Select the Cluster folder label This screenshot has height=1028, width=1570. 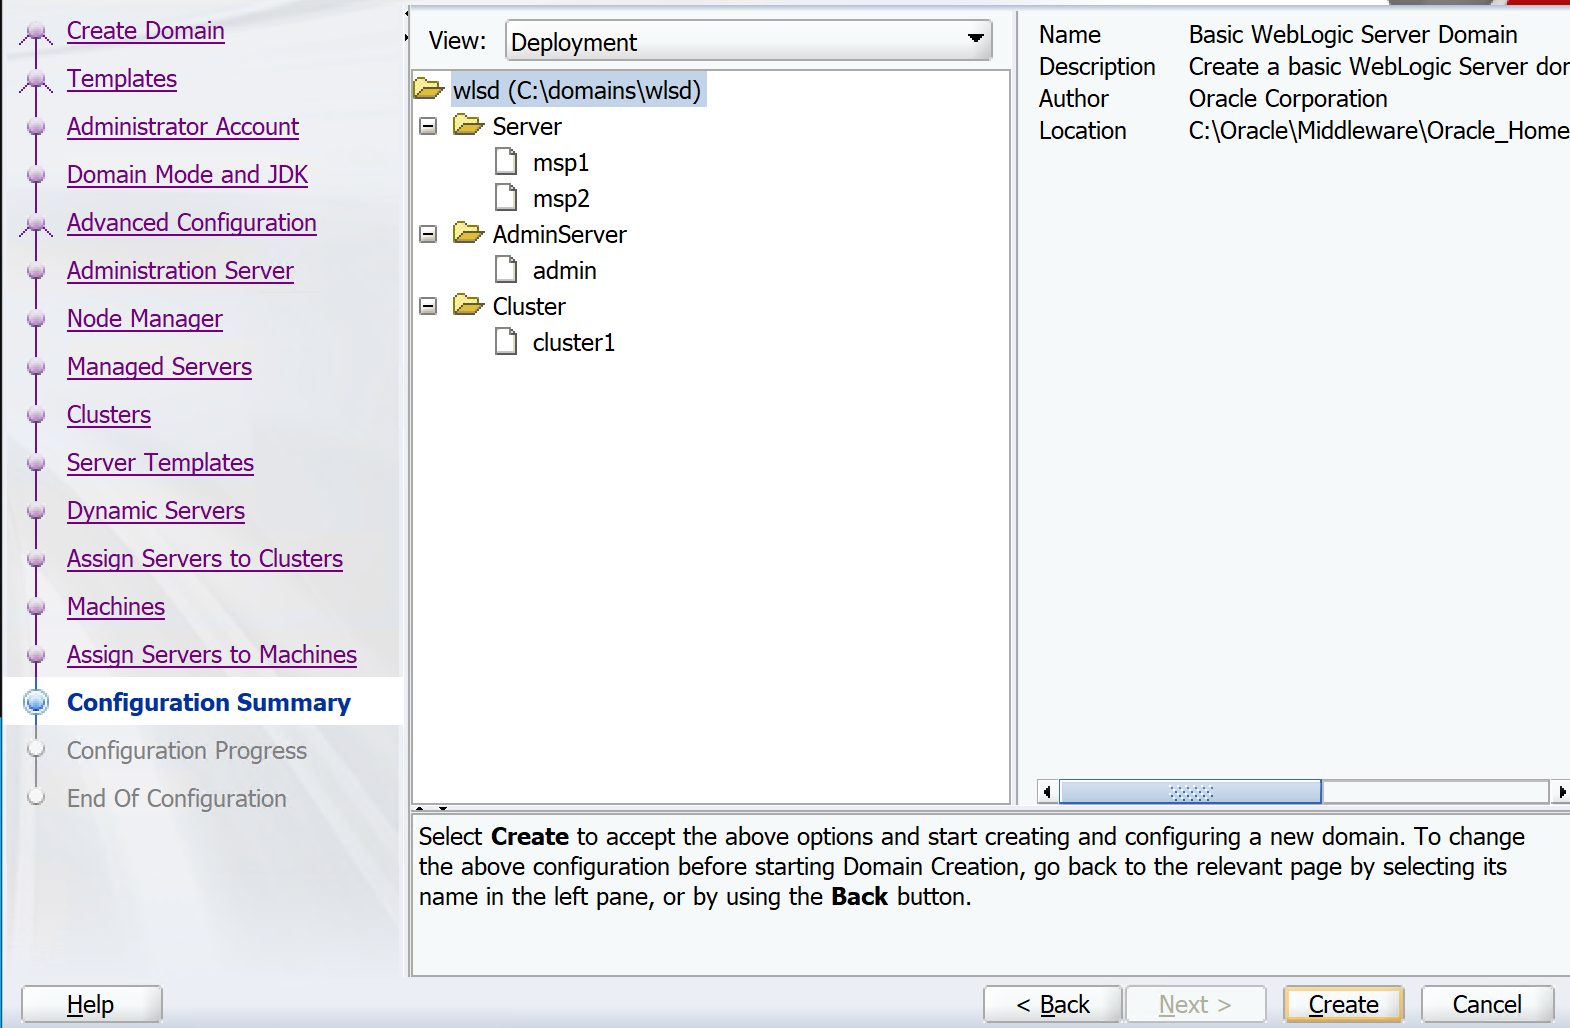529,306
